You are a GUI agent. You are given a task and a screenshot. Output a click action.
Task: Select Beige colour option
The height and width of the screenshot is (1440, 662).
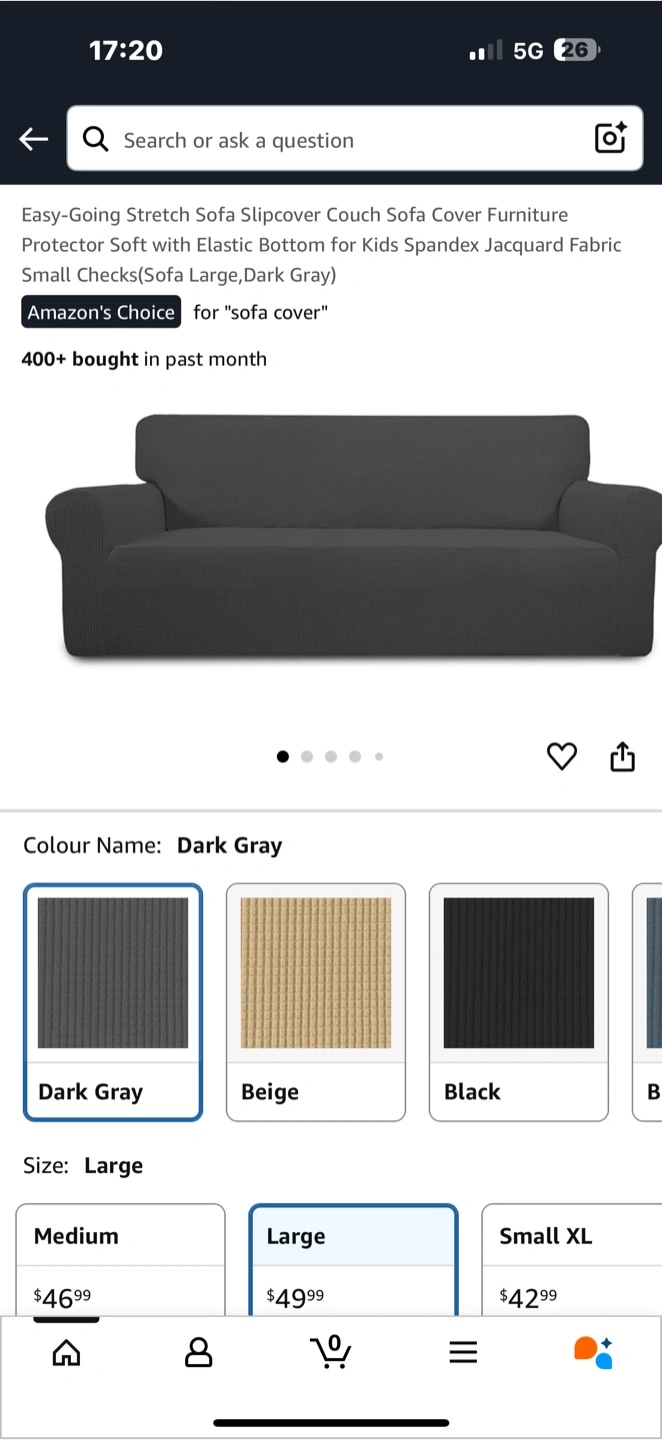tap(316, 1002)
